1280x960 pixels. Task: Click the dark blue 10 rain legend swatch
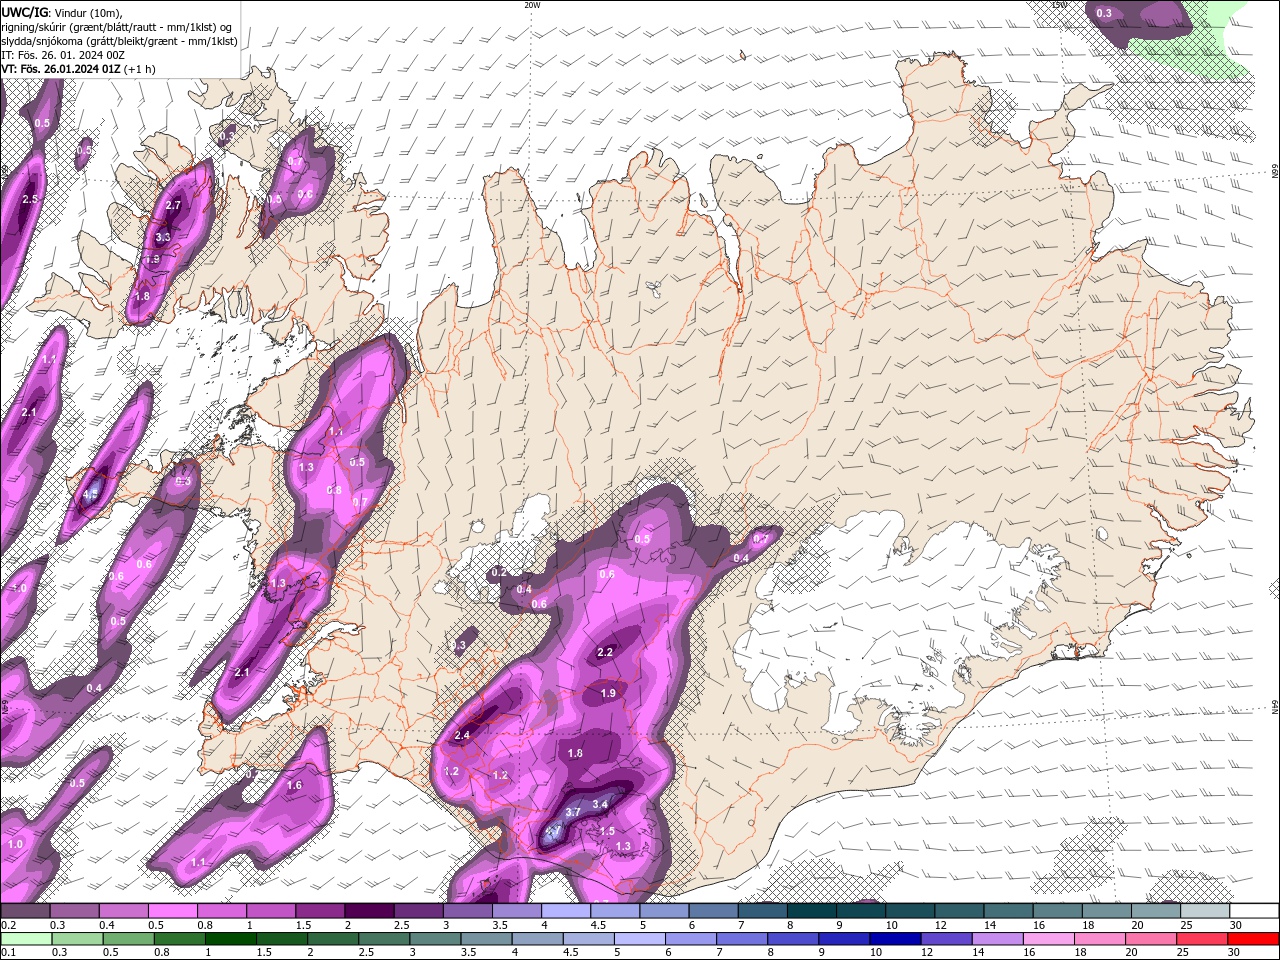pos(894,939)
